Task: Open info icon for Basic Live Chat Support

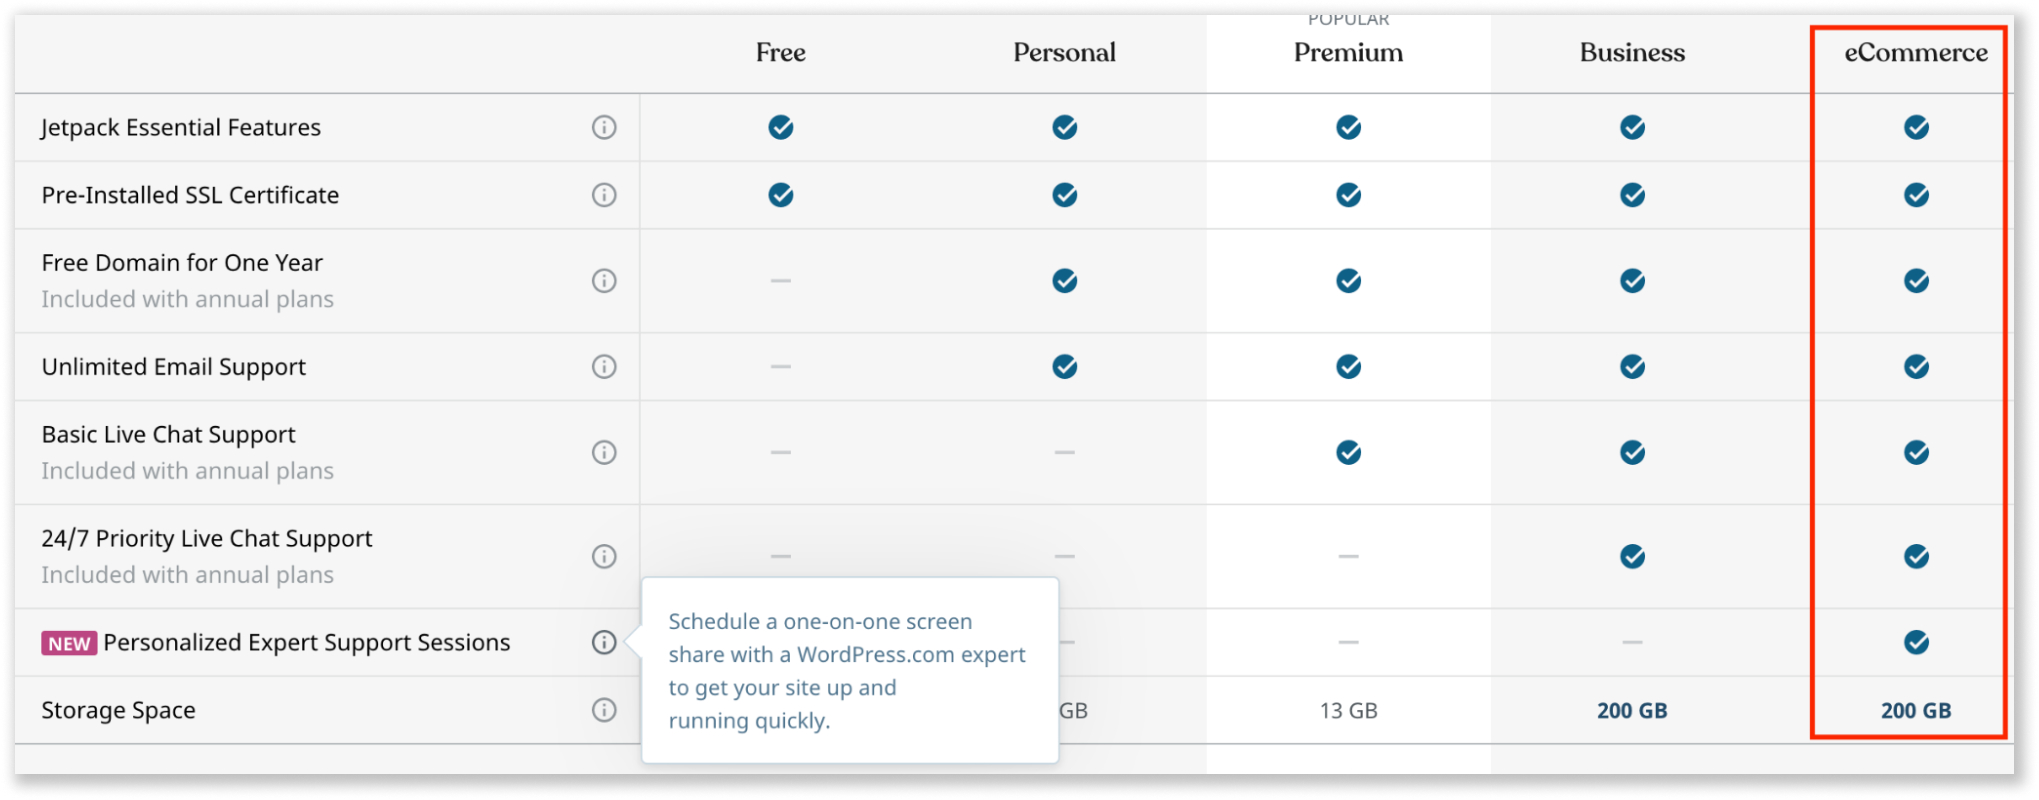Action: [604, 453]
